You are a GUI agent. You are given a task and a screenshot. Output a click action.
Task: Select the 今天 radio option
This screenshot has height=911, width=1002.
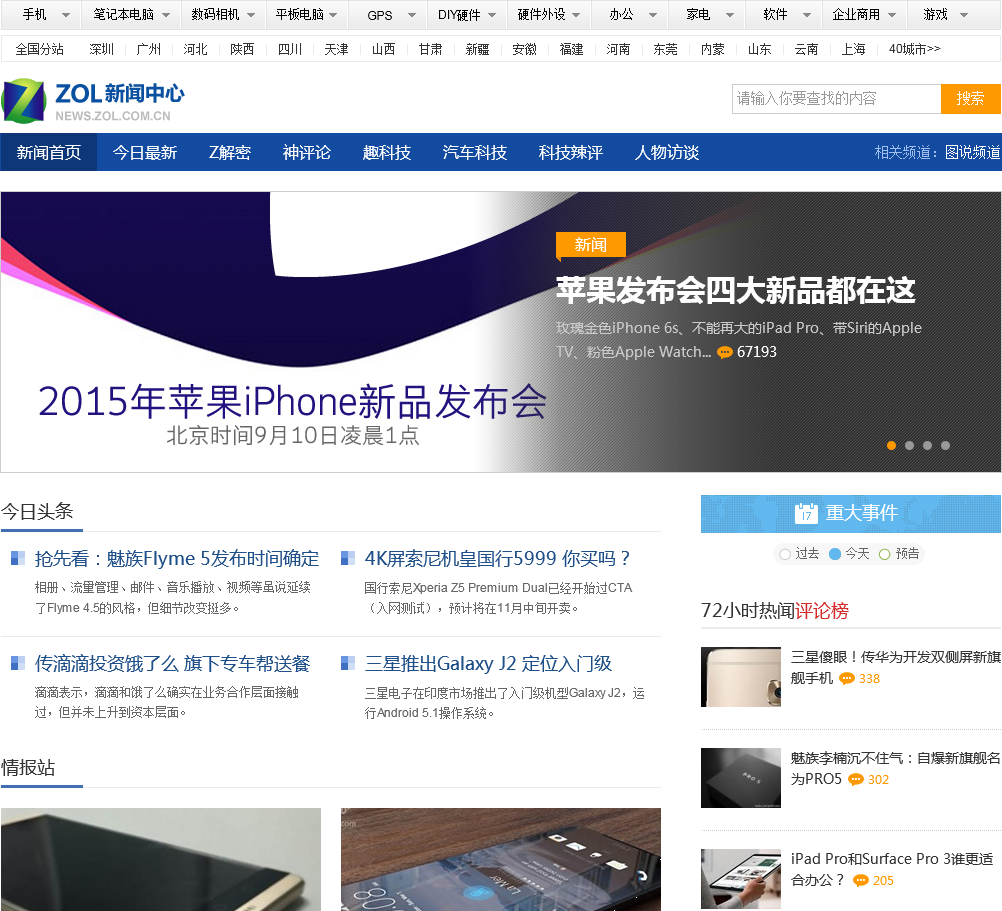point(835,554)
